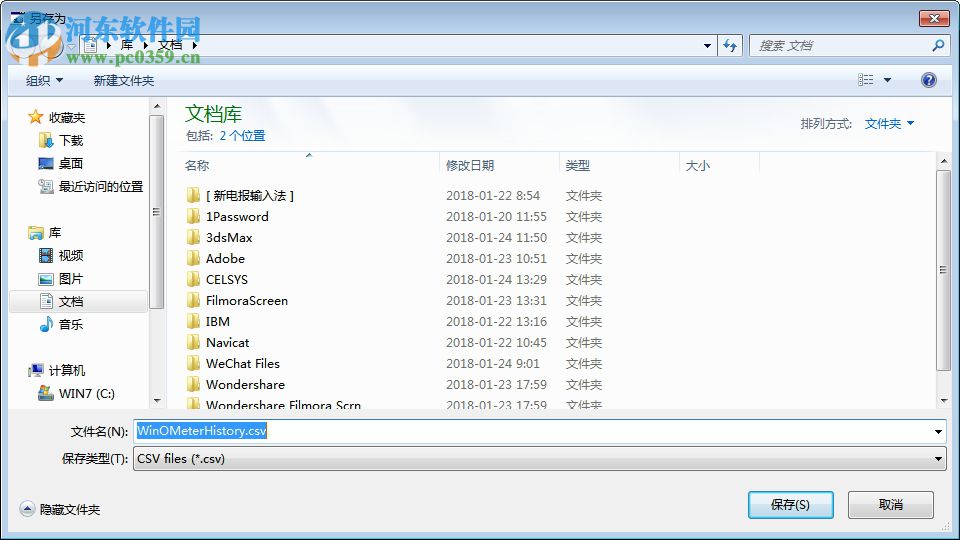Open the save type CSV files dropdown

539,459
